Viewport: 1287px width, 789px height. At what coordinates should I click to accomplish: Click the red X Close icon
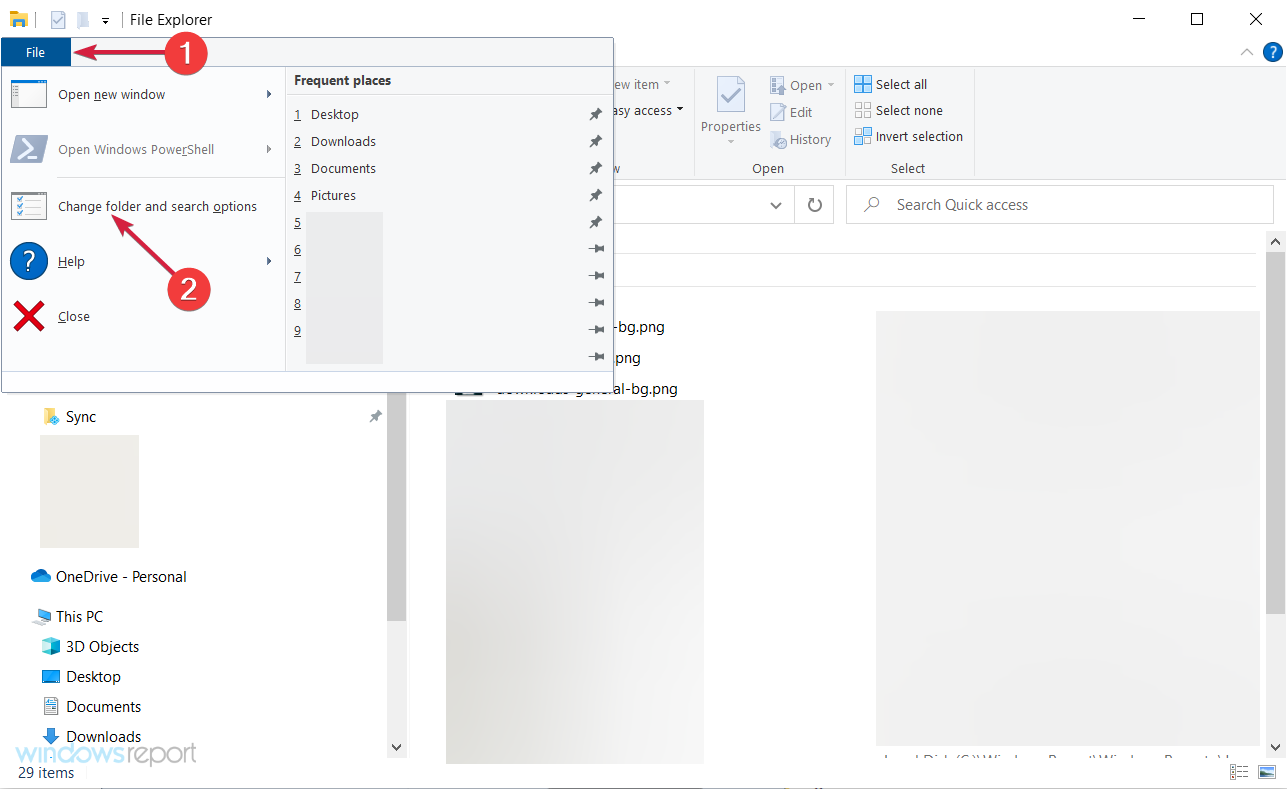click(29, 317)
